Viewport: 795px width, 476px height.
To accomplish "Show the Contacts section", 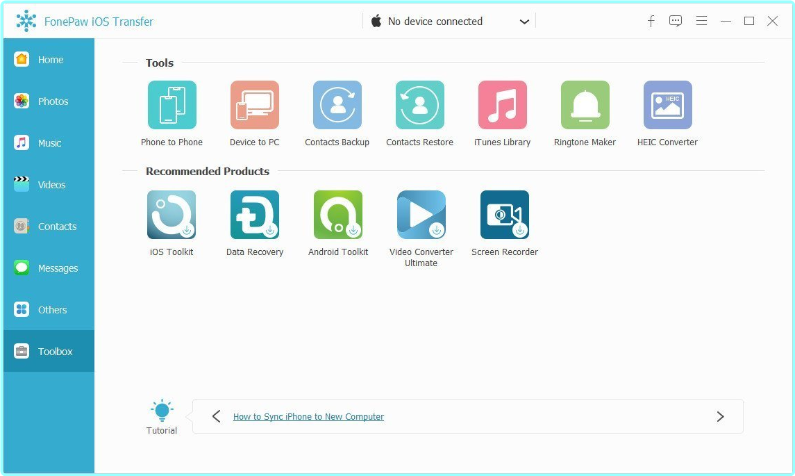I will [49, 226].
